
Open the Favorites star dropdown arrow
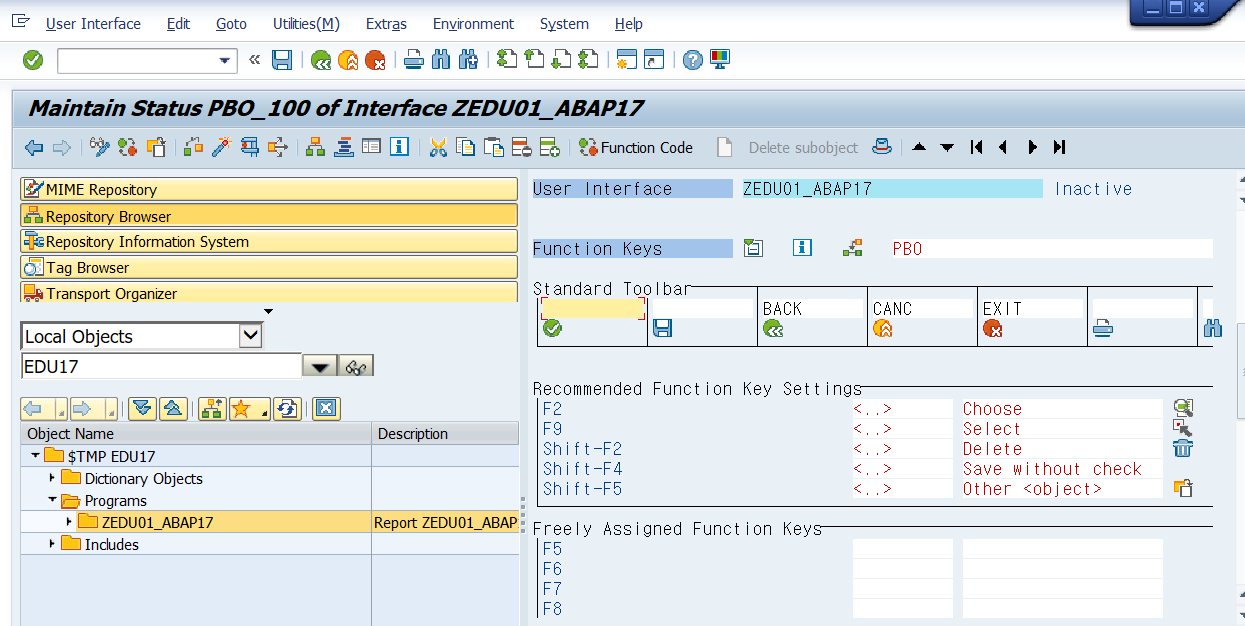pyautogui.click(x=264, y=410)
